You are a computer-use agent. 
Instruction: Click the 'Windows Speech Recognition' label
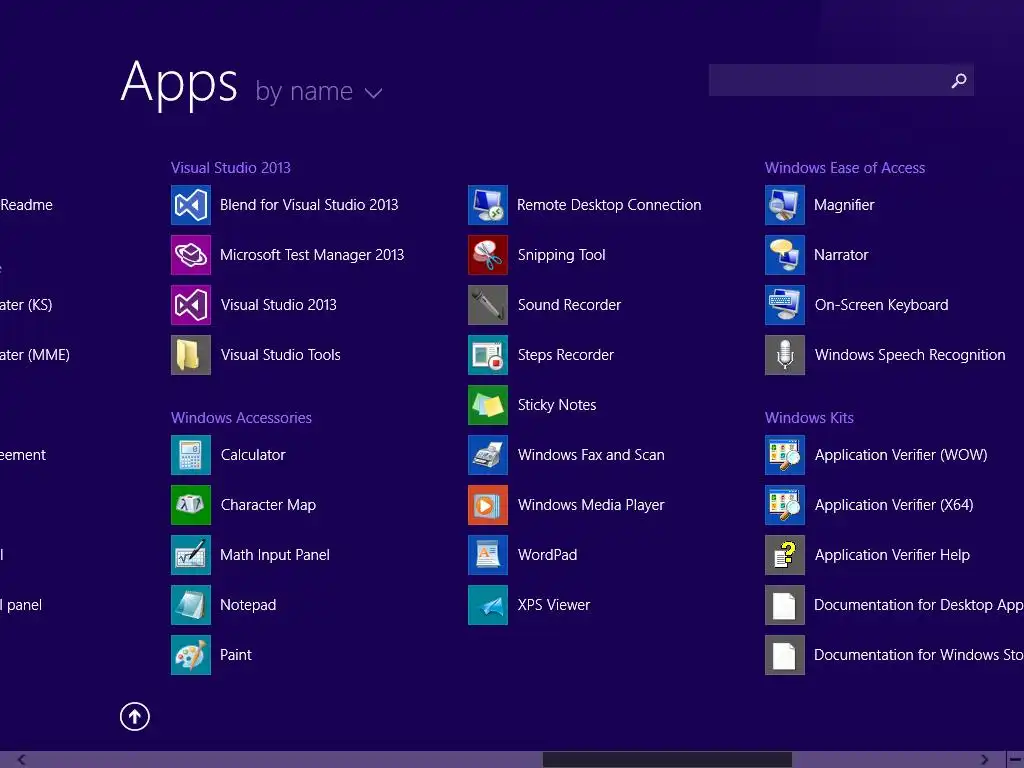910,355
